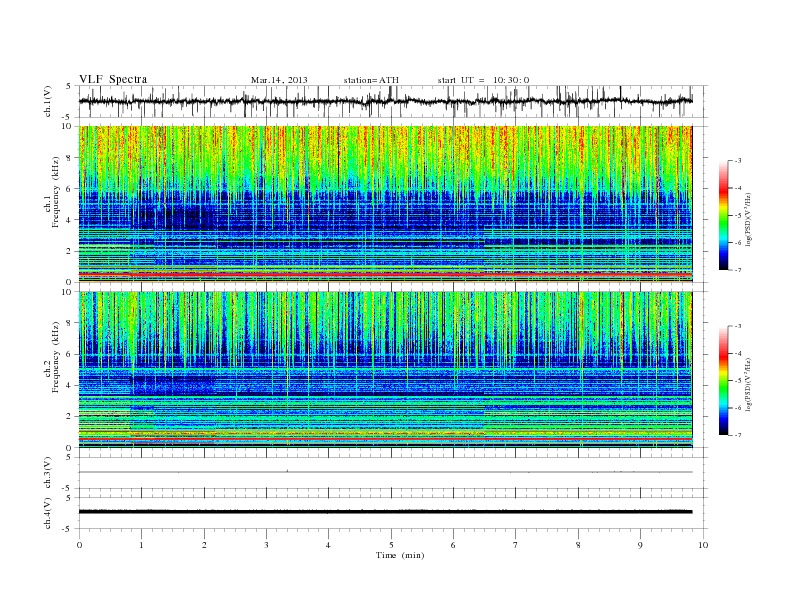Click the '-3' label on the upper colorbar
This screenshot has width=792, height=612.
coord(737,161)
